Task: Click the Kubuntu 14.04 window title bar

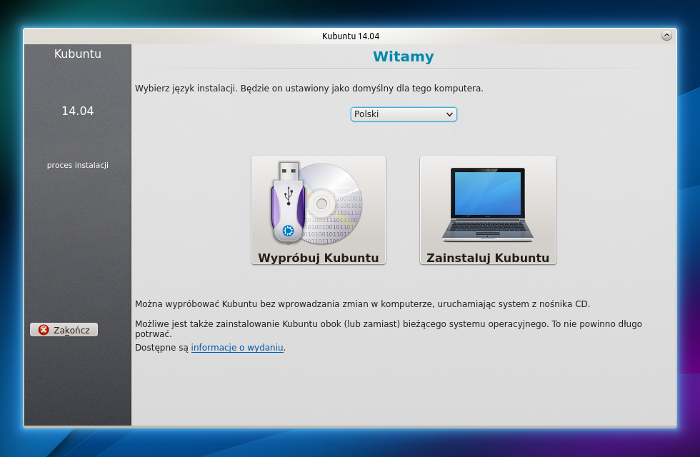Action: pyautogui.click(x=350, y=36)
